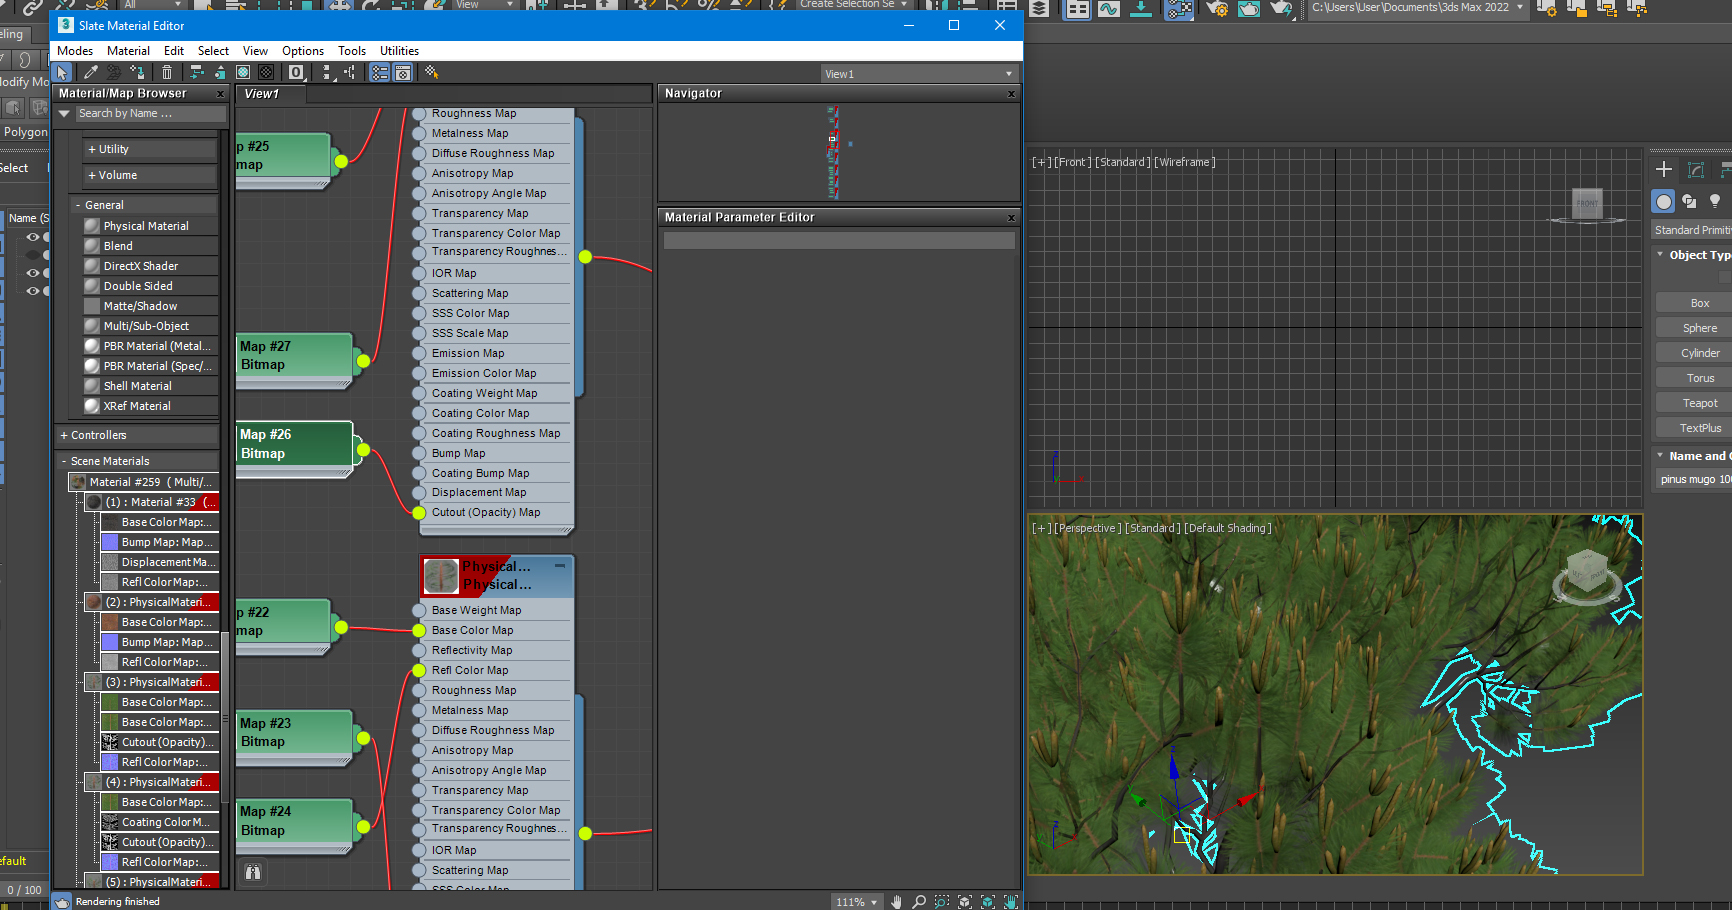The image size is (1732, 910).
Task: Collapse the lower Physical Material node
Action: 560,566
